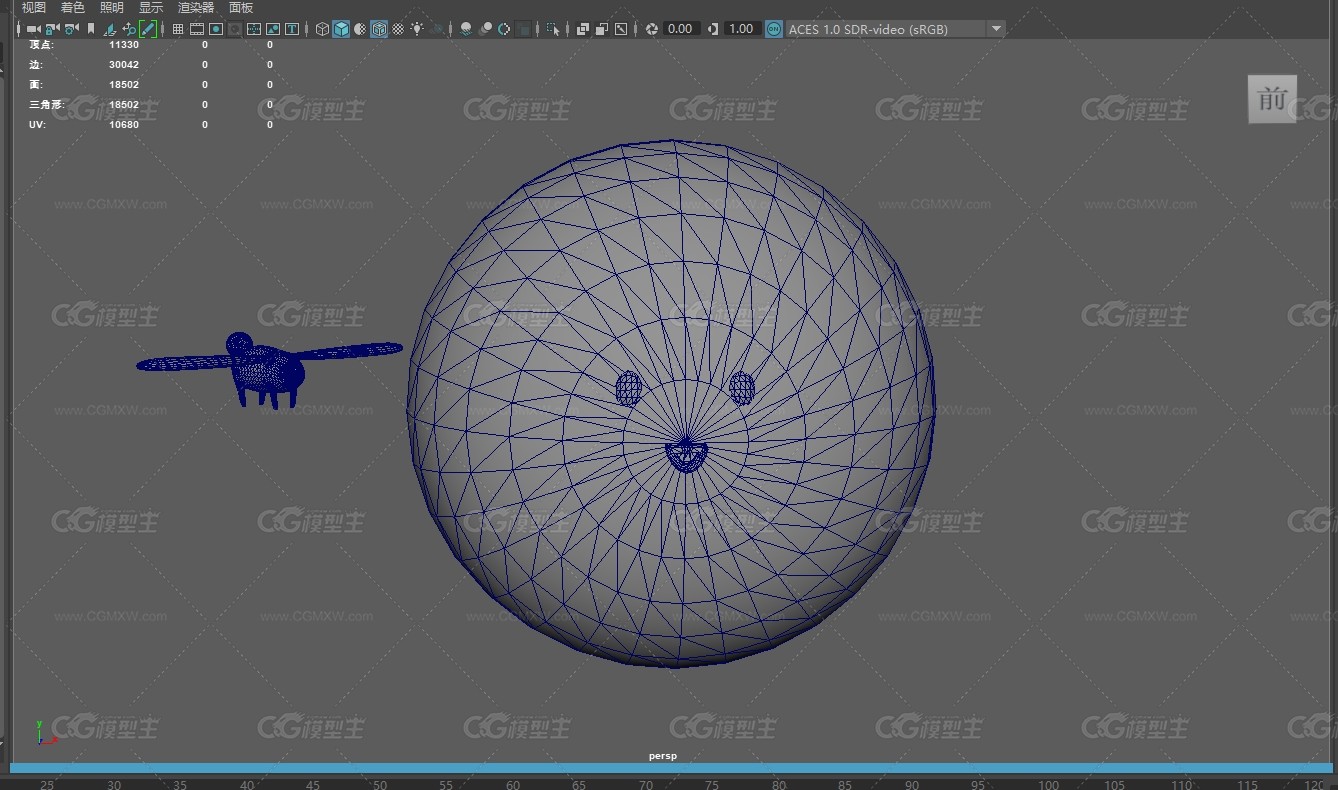Jump to frame 100 on time slider
The height and width of the screenshot is (790, 1338).
click(1048, 785)
